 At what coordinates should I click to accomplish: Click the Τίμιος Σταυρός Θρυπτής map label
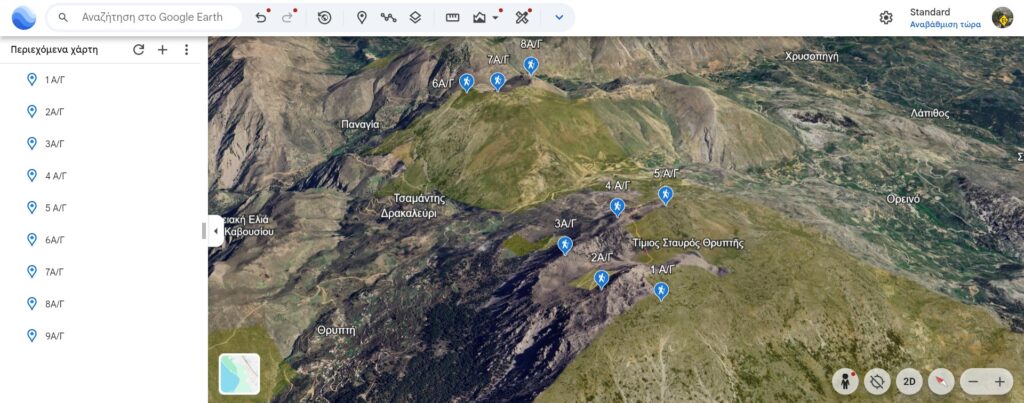click(x=688, y=243)
